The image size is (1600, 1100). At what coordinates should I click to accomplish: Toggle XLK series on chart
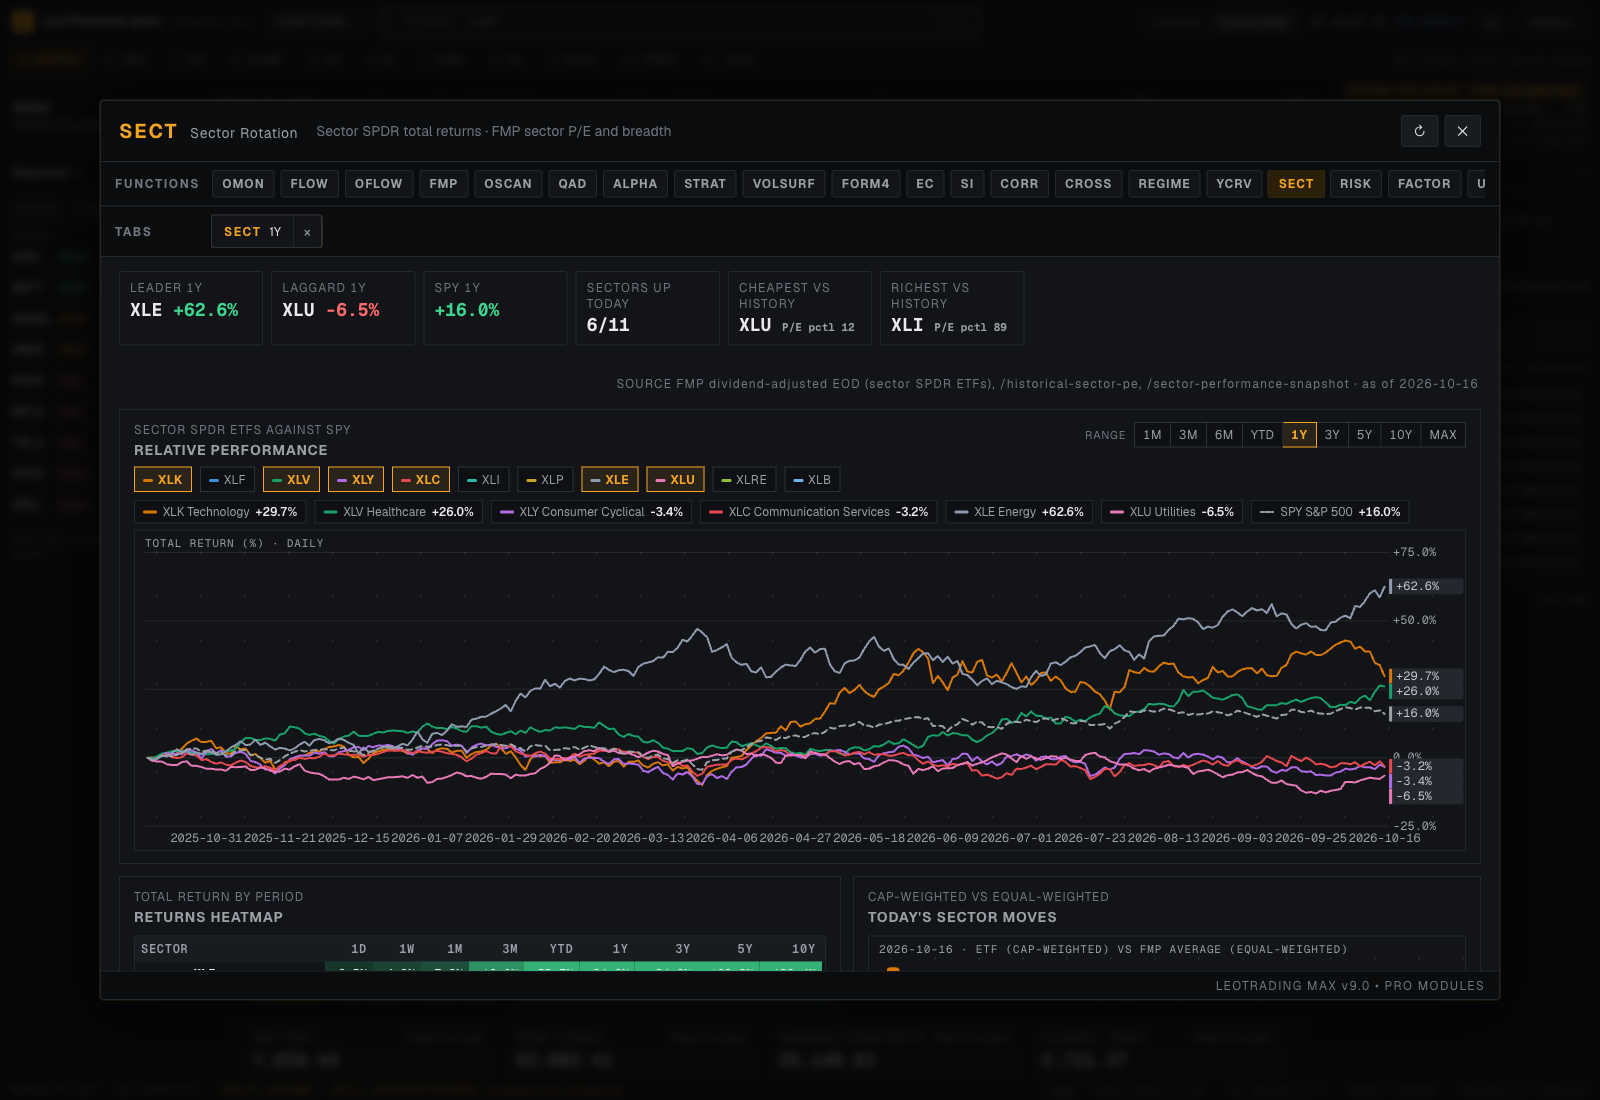(163, 480)
